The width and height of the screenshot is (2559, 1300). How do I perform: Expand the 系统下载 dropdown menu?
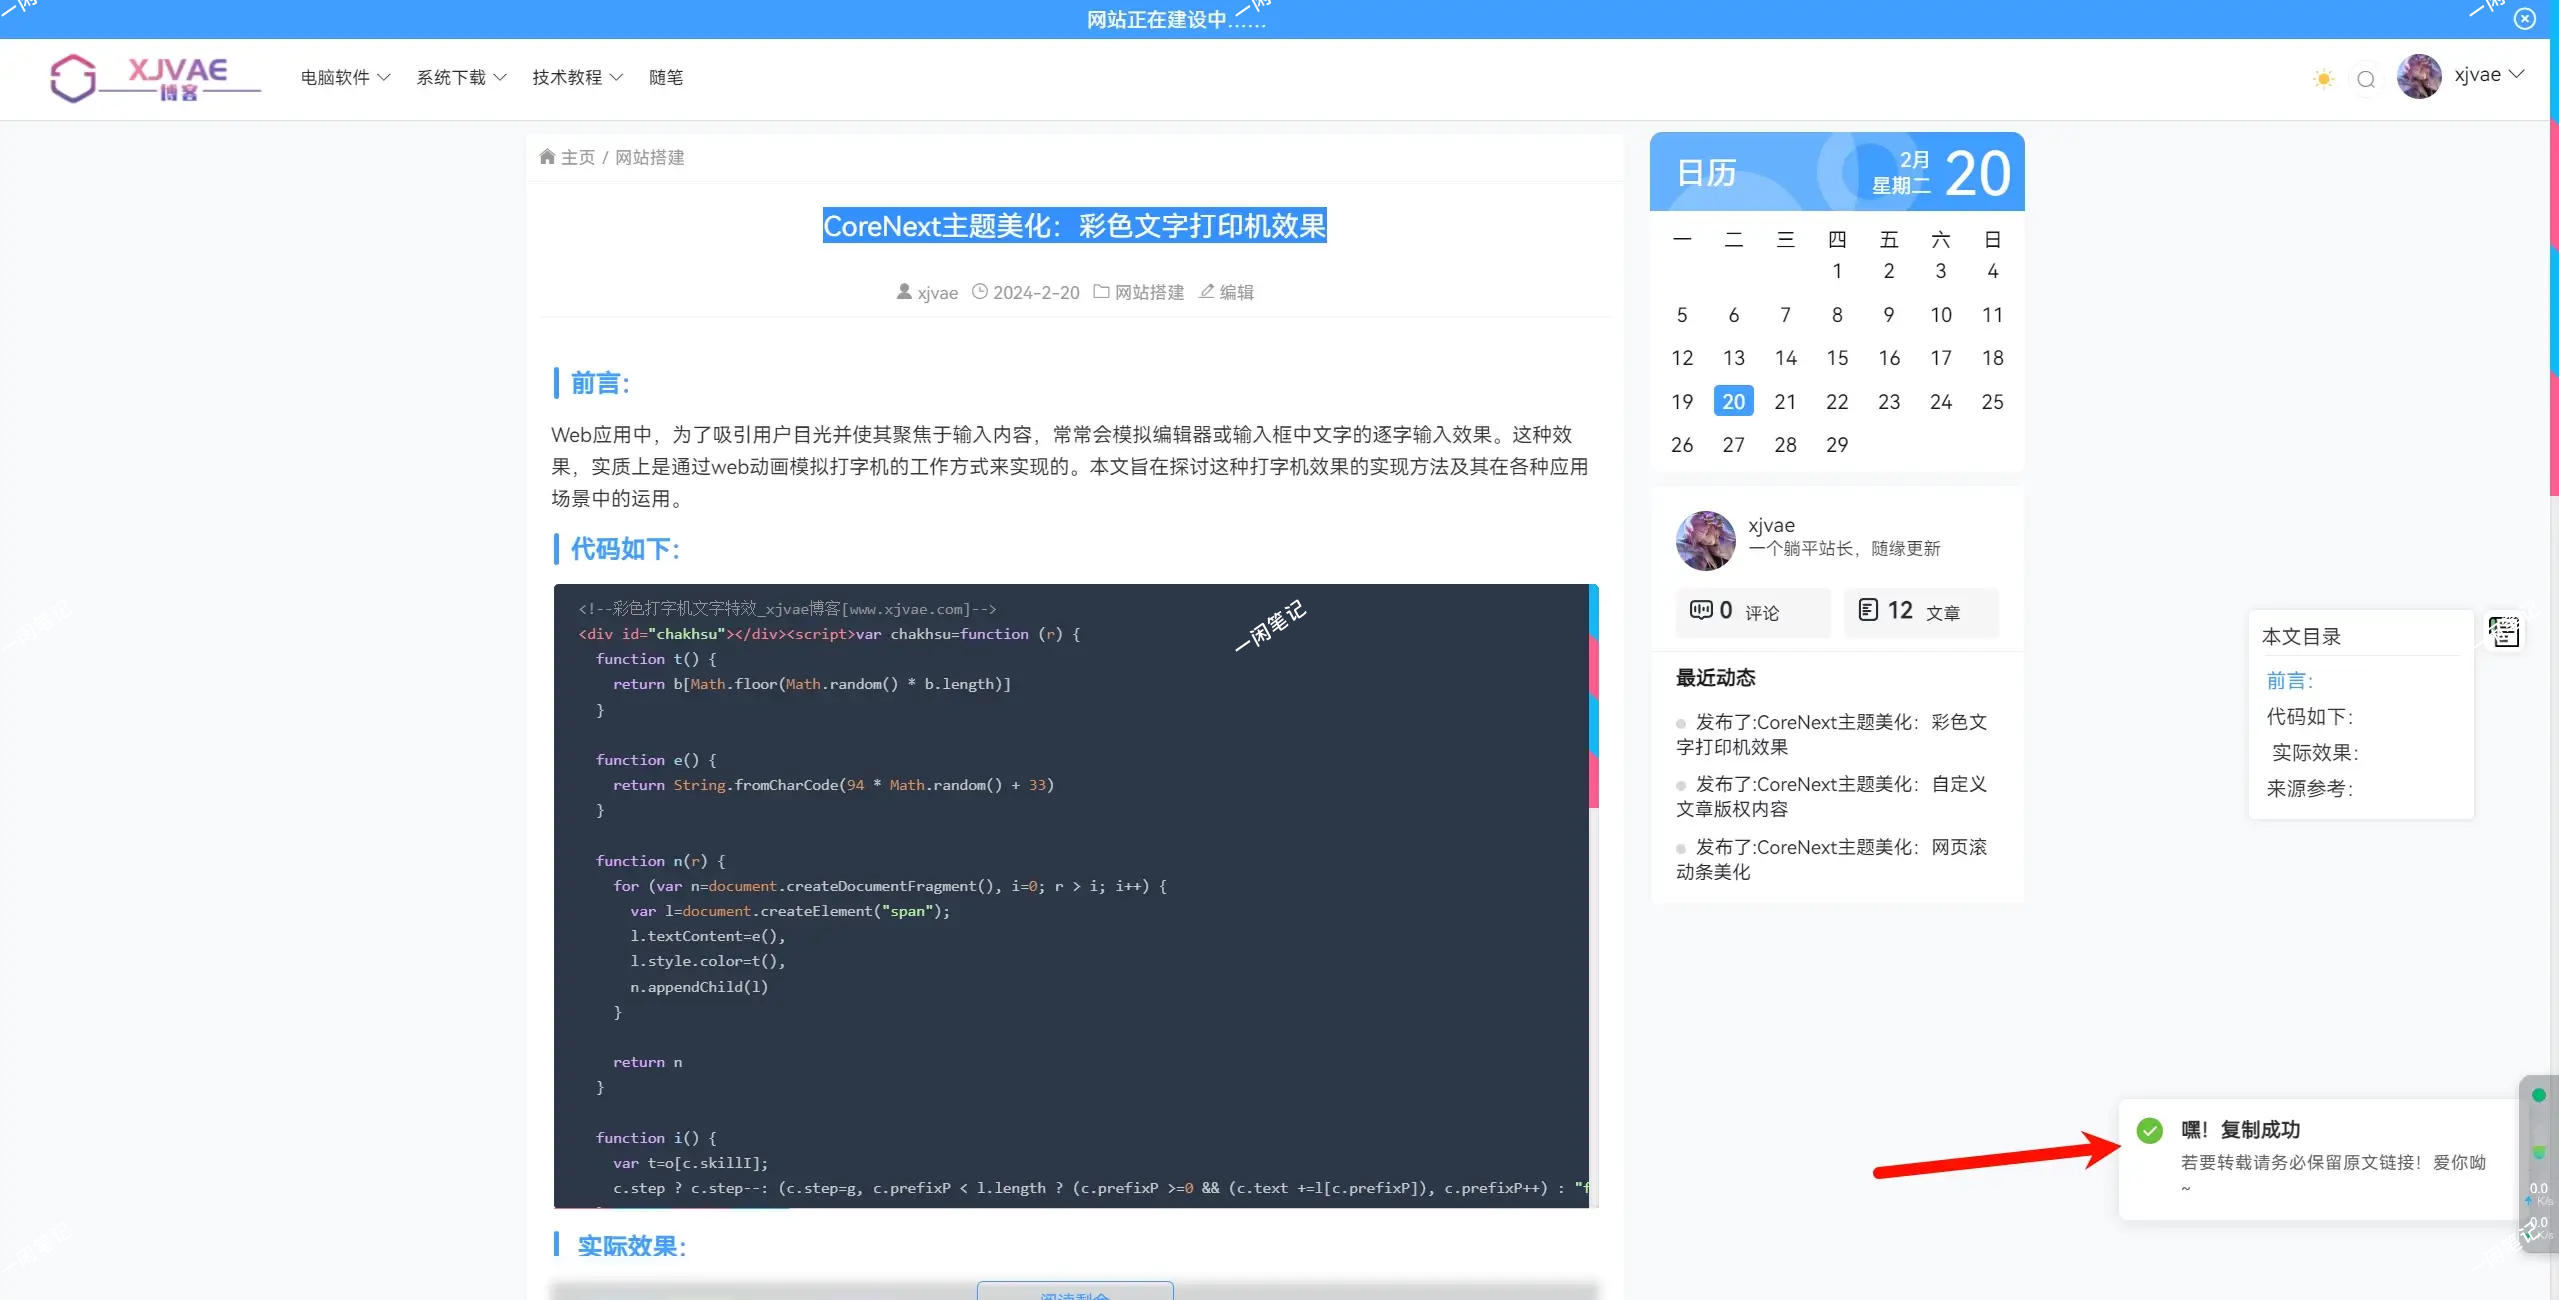pos(460,77)
